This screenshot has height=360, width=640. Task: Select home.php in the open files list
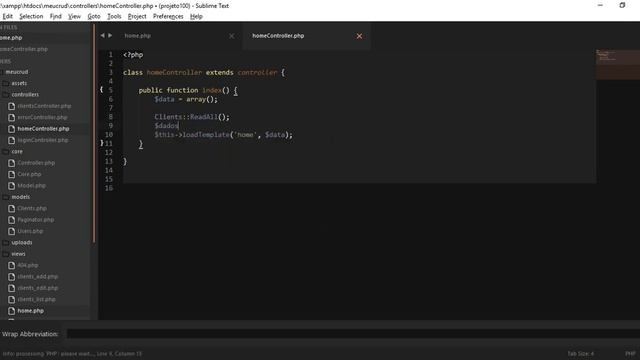point(11,38)
